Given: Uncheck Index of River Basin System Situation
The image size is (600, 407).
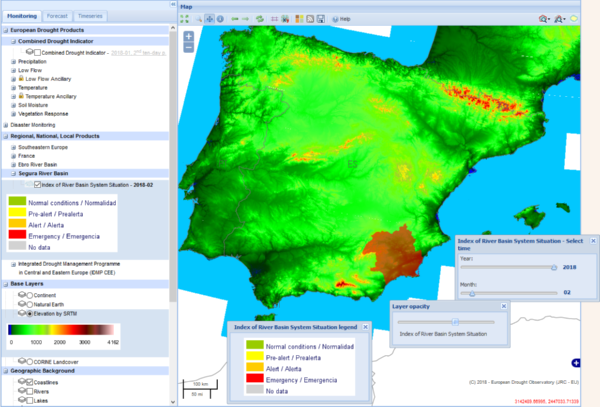Looking at the screenshot, I should click(37, 185).
